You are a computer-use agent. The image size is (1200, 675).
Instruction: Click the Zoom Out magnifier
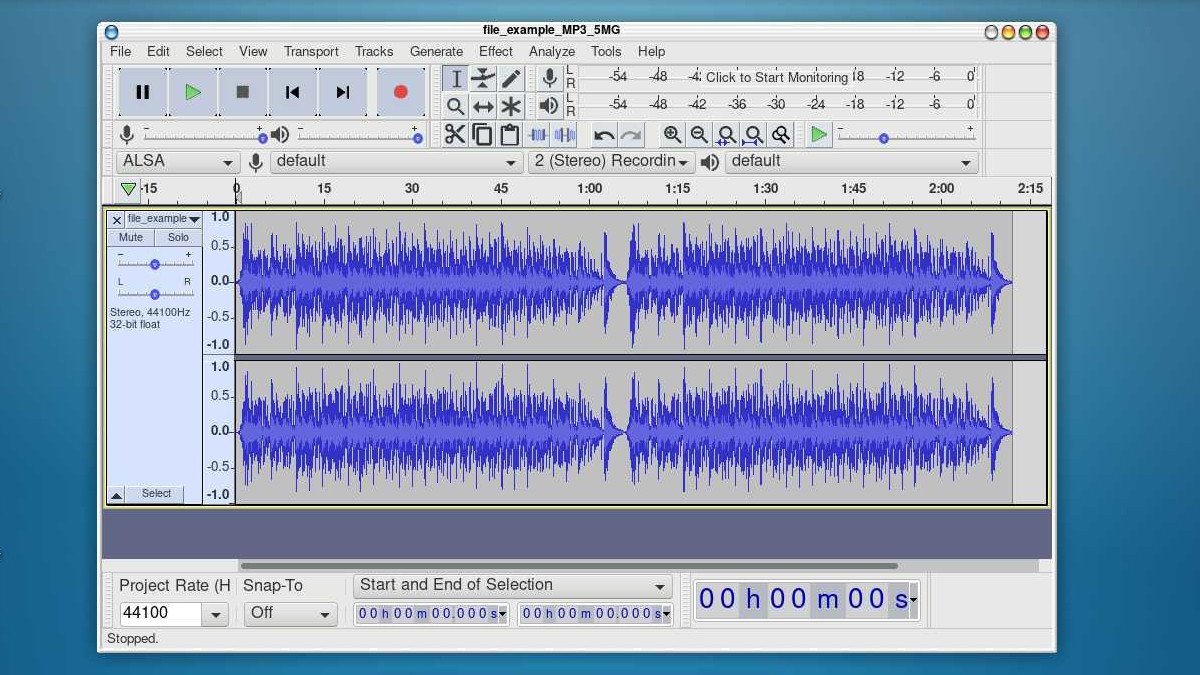click(x=700, y=134)
